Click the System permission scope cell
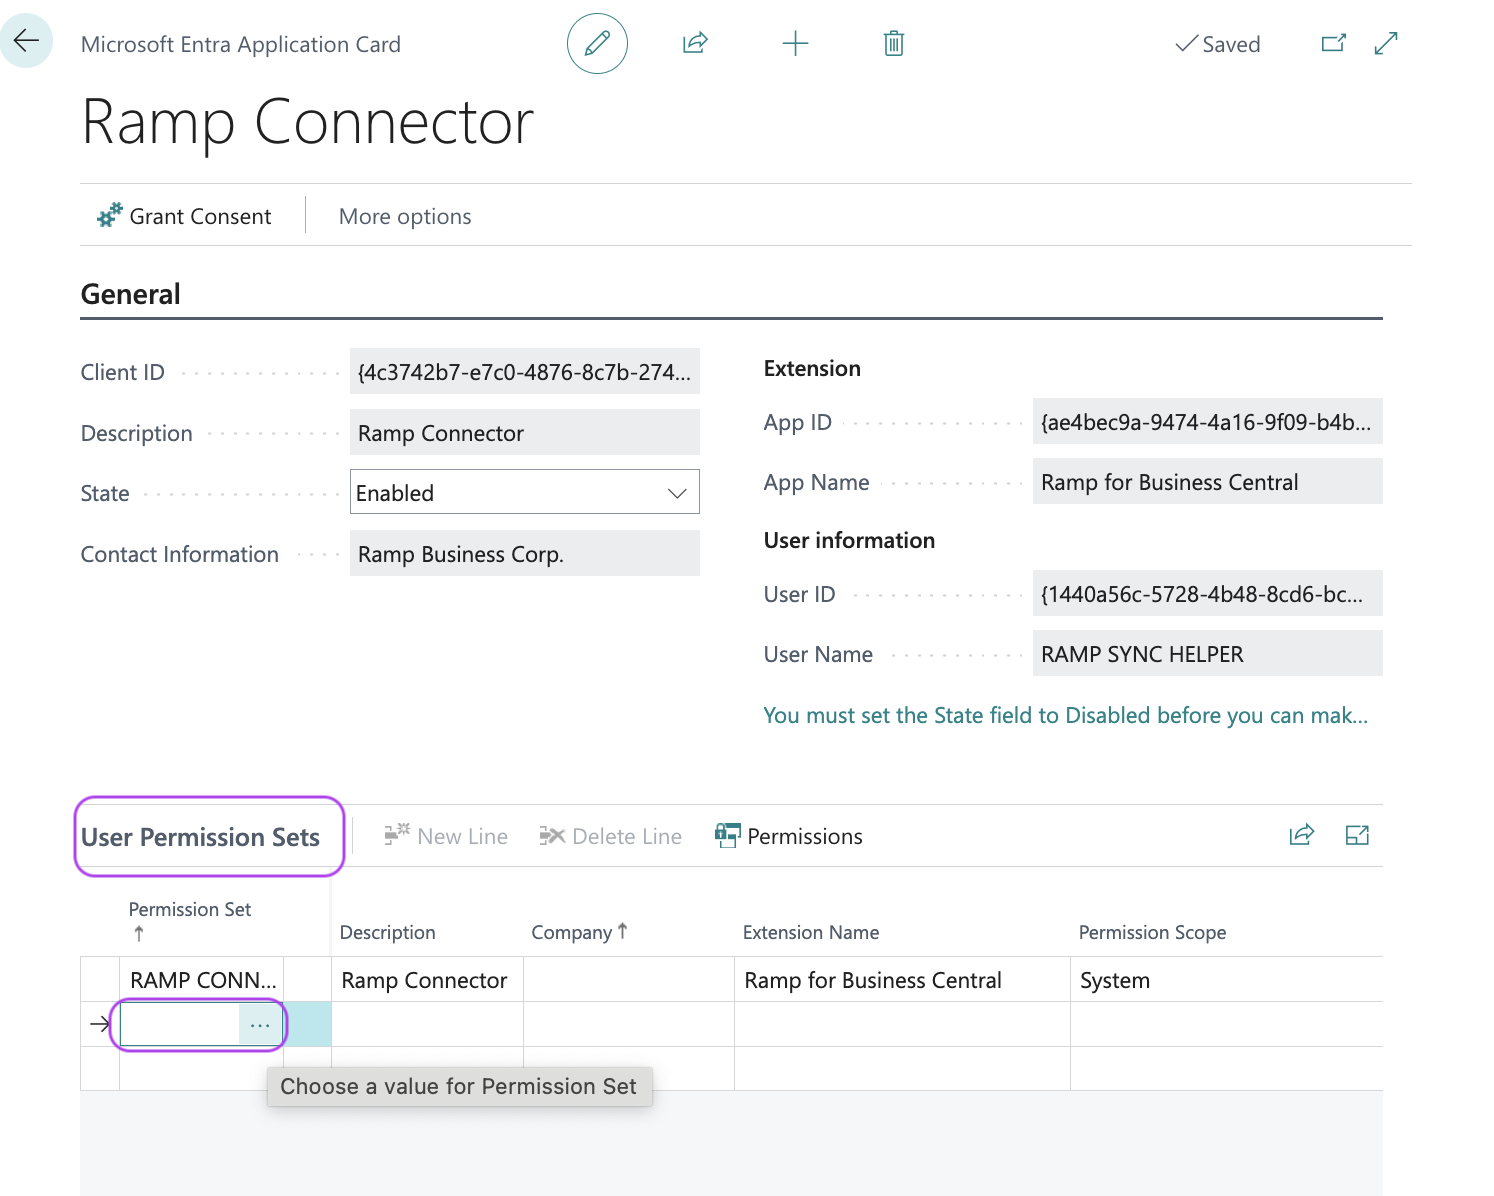1494x1196 pixels. click(1226, 980)
